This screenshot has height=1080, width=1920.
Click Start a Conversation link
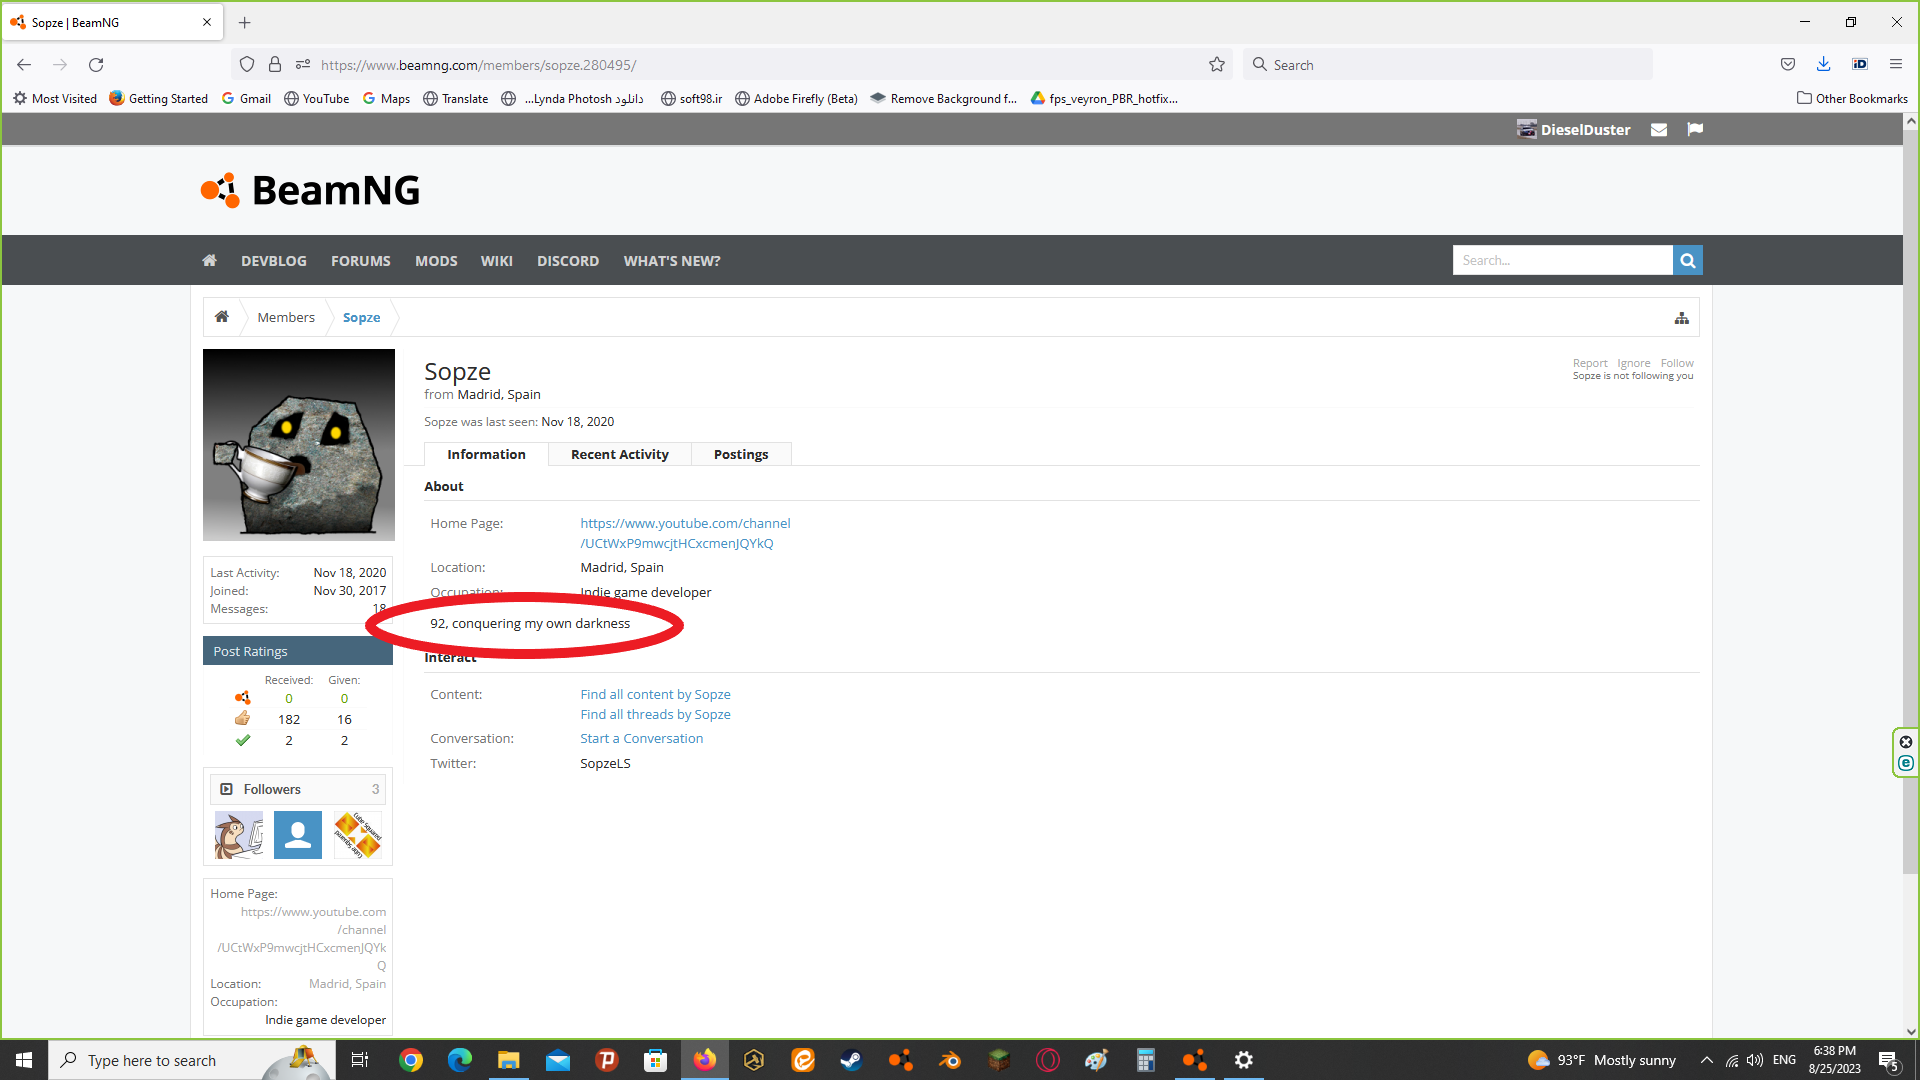[641, 739]
